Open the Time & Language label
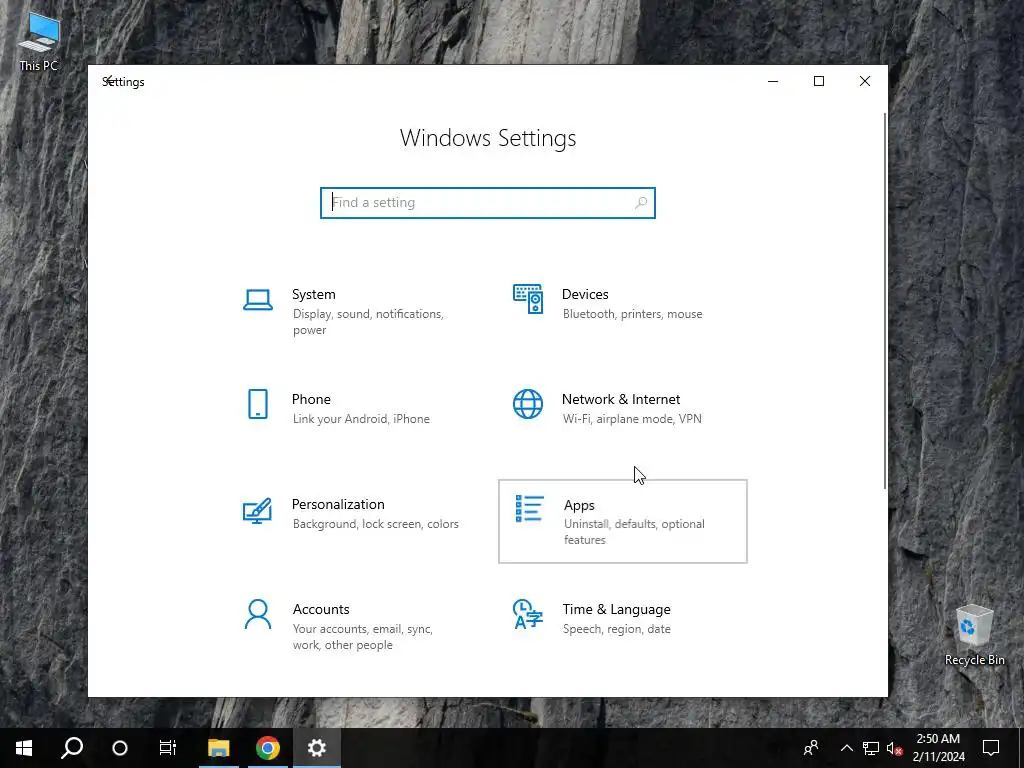This screenshot has width=1024, height=768. coord(616,609)
